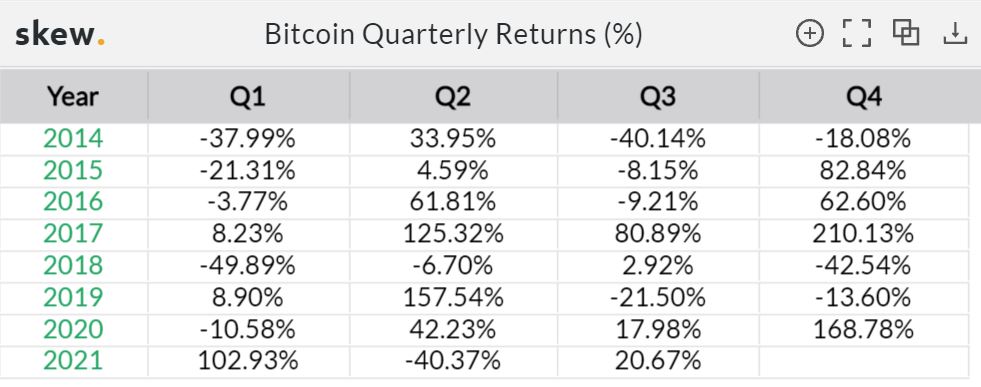This screenshot has height=387, width=981.
Task: Click the -49.89% Q1 2018 cell
Action: [x=248, y=266]
